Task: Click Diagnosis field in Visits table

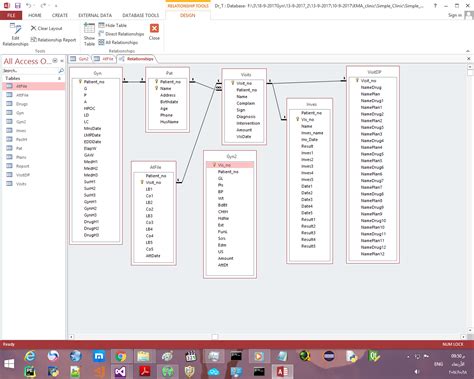Action: pyautogui.click(x=246, y=117)
